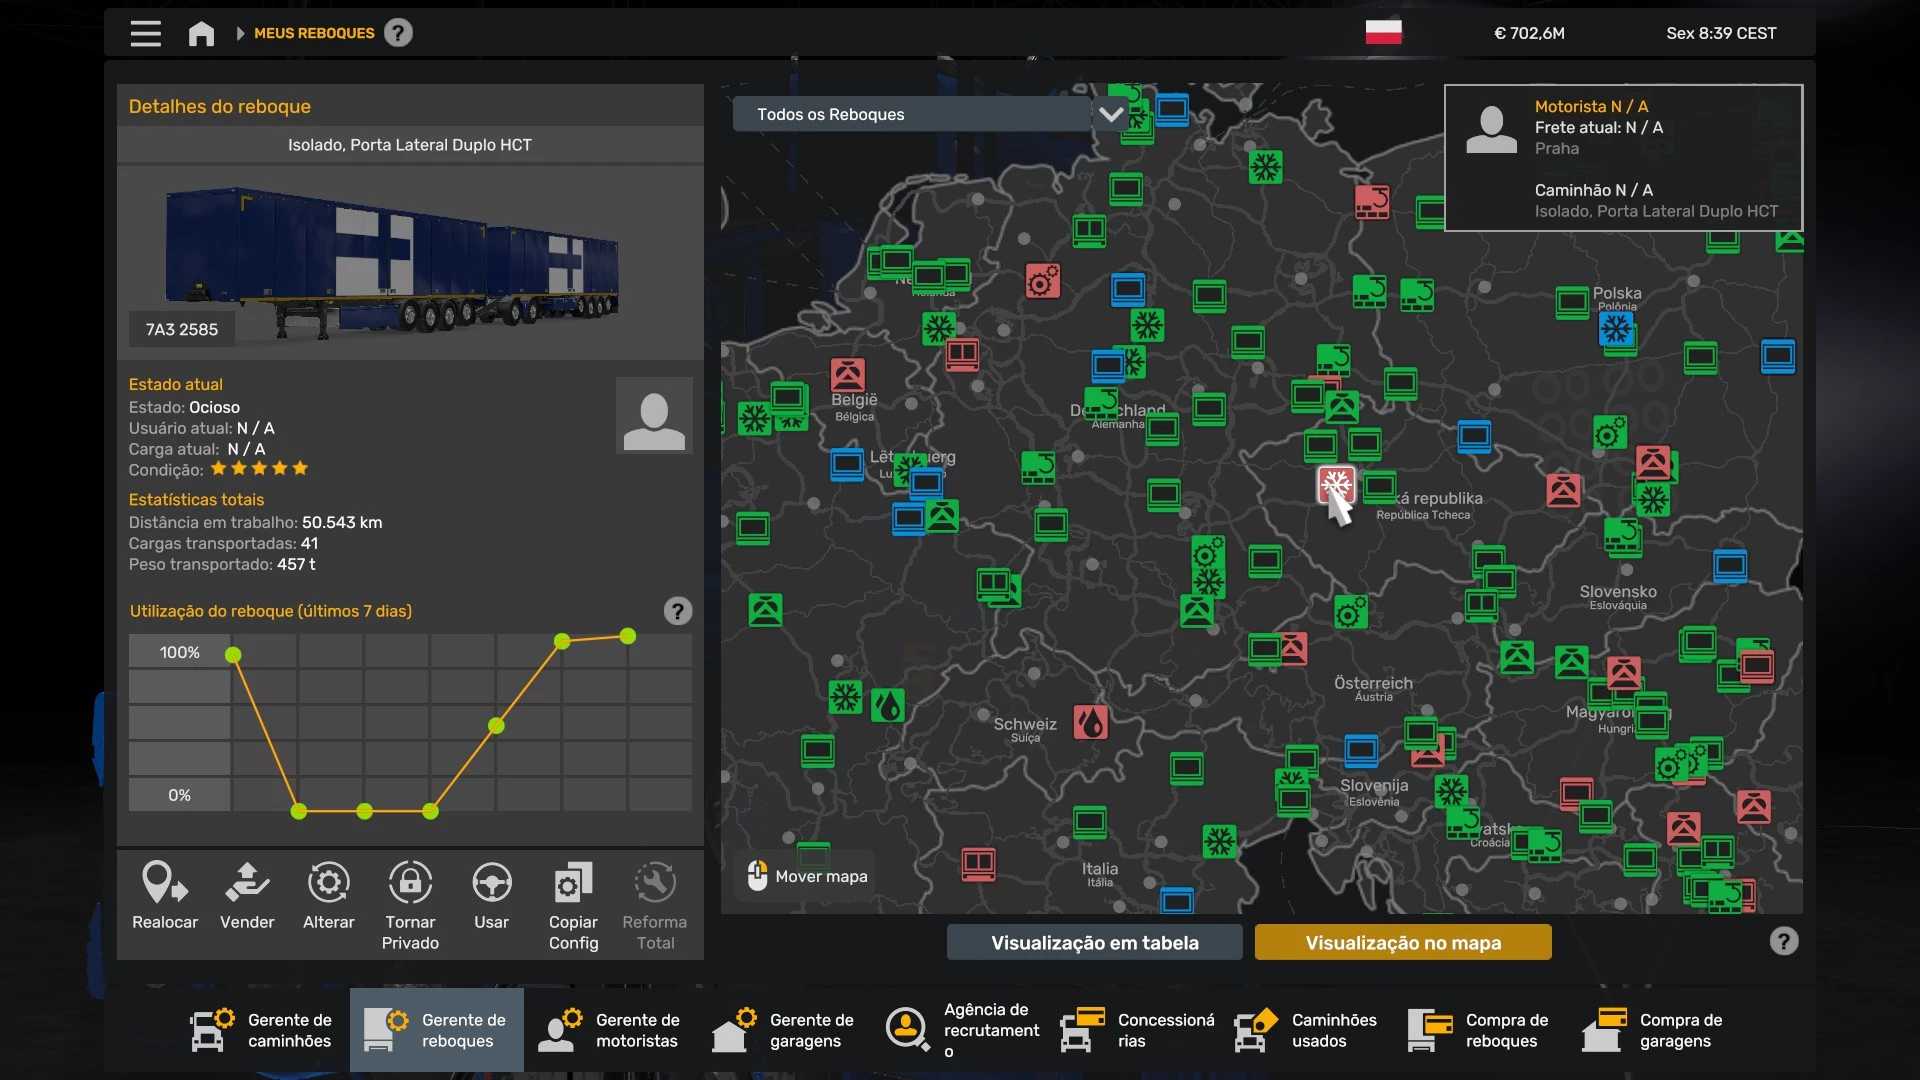Viewport: 1920px width, 1080px height.
Task: Click the last data point on usage graph
Action: [627, 636]
